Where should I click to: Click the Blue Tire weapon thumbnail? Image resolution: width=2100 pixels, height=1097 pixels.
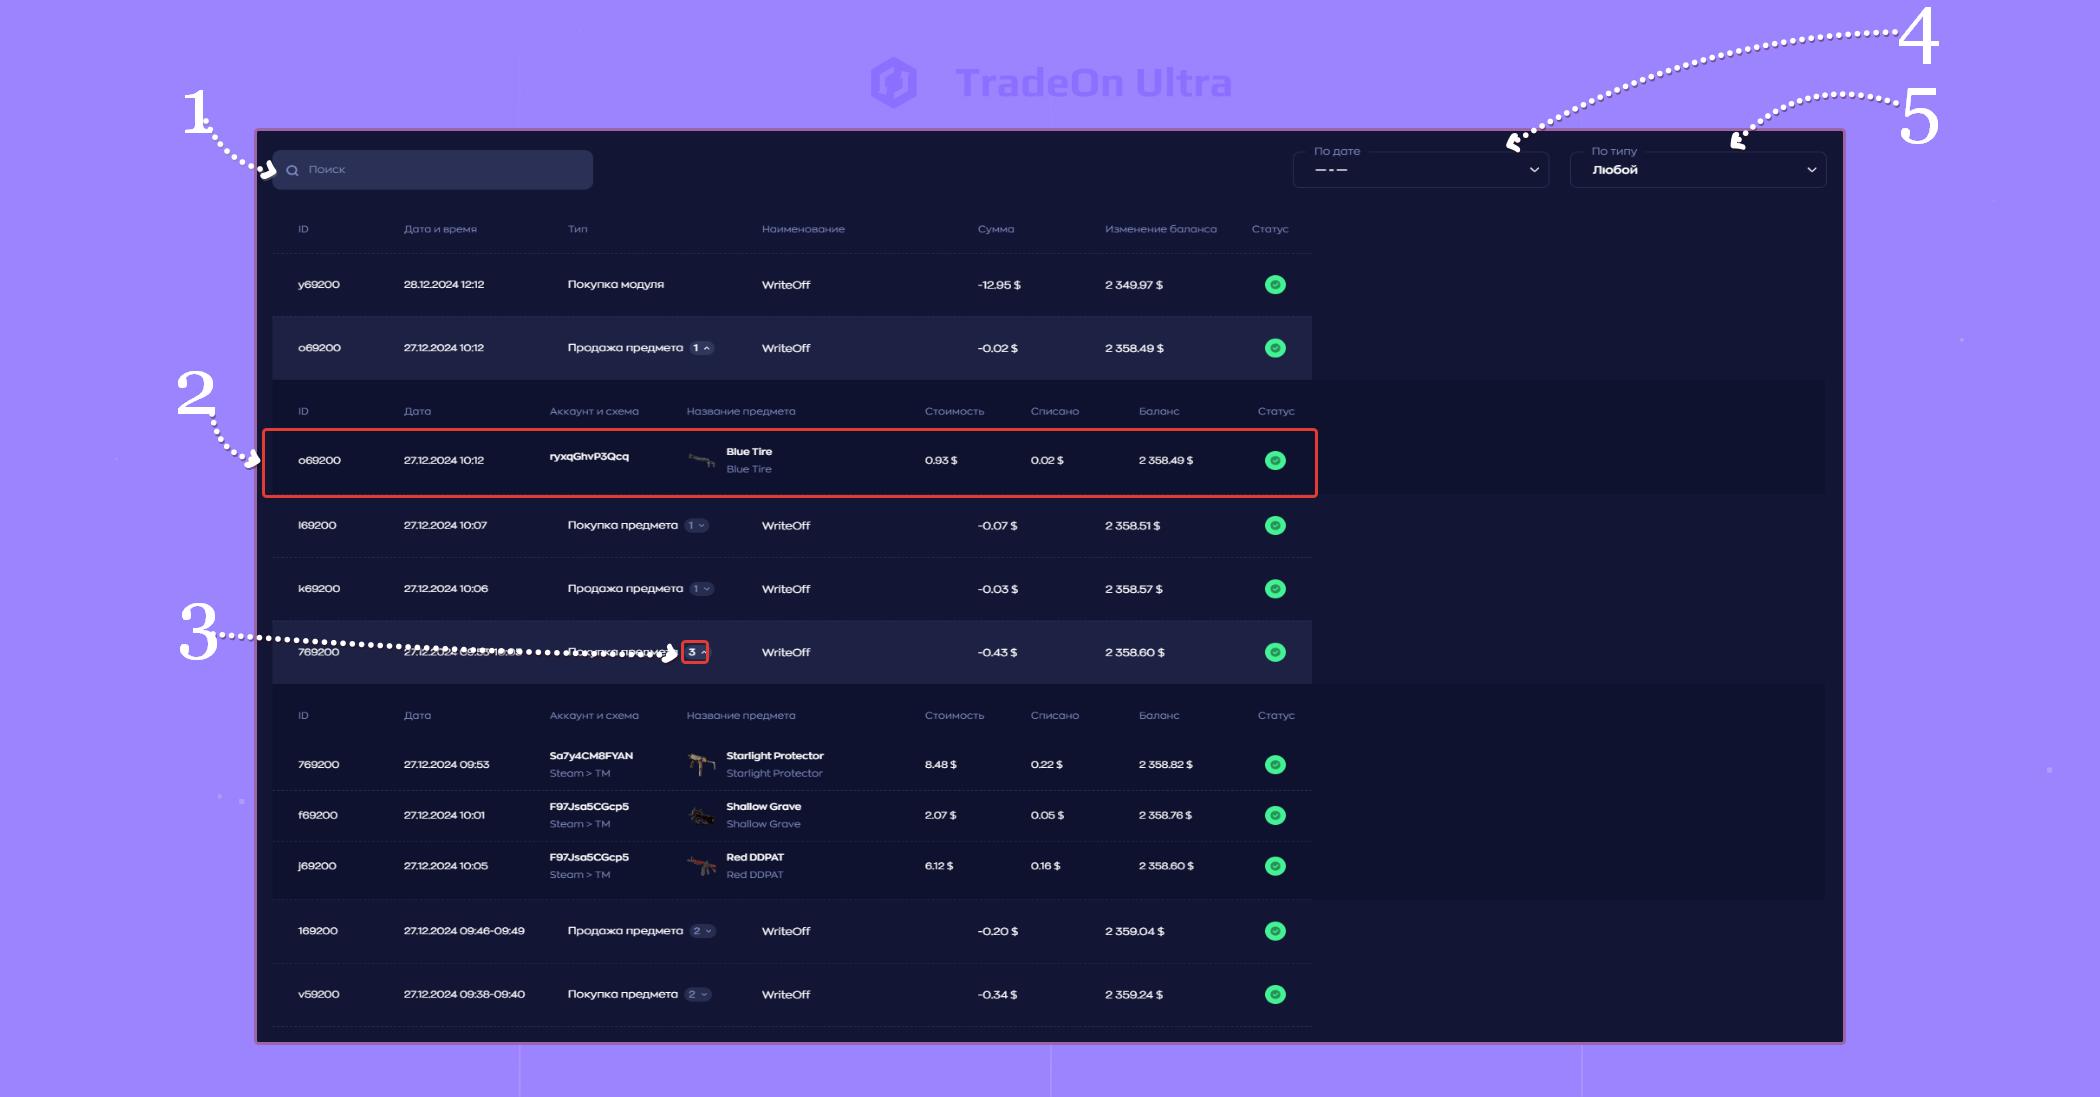702,460
